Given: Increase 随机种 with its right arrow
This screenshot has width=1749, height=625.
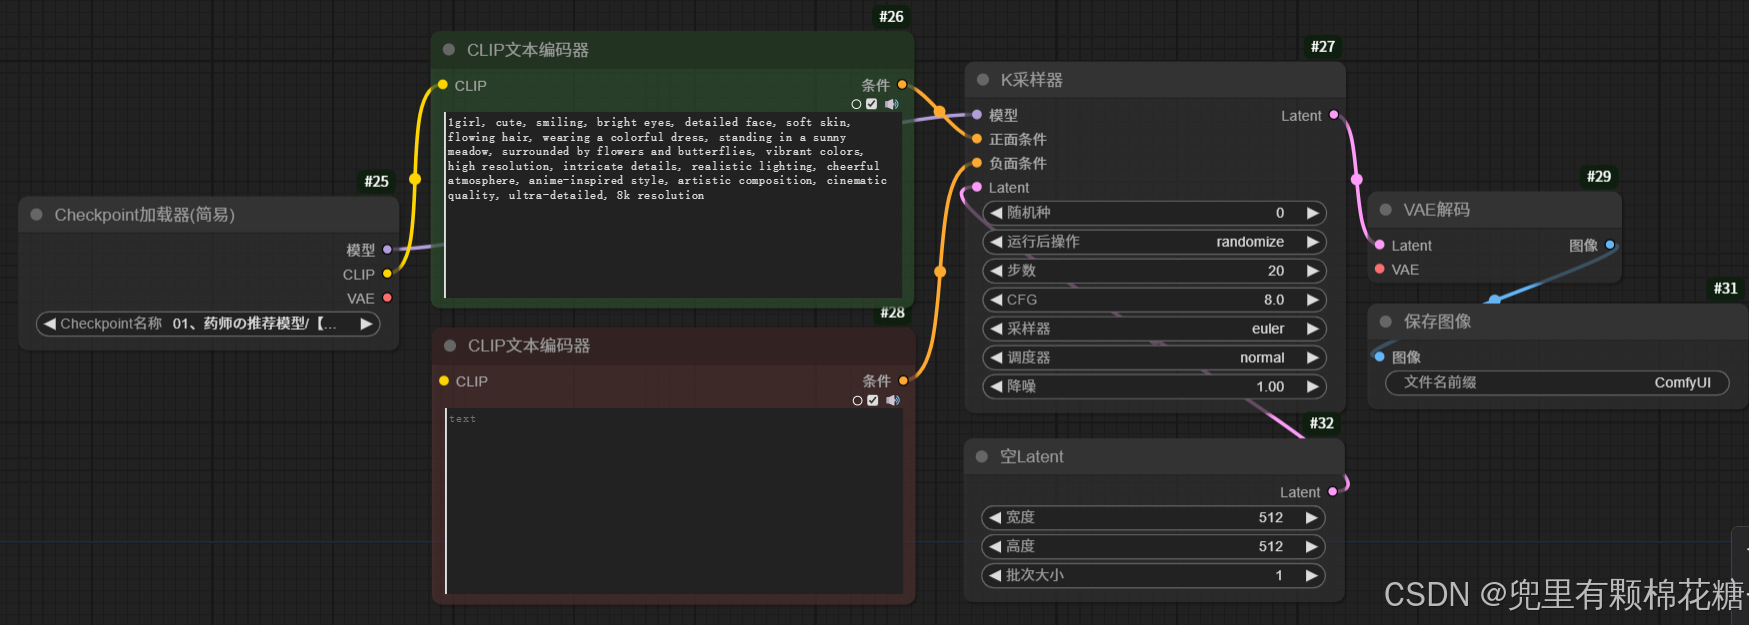Looking at the screenshot, I should click(x=1313, y=213).
